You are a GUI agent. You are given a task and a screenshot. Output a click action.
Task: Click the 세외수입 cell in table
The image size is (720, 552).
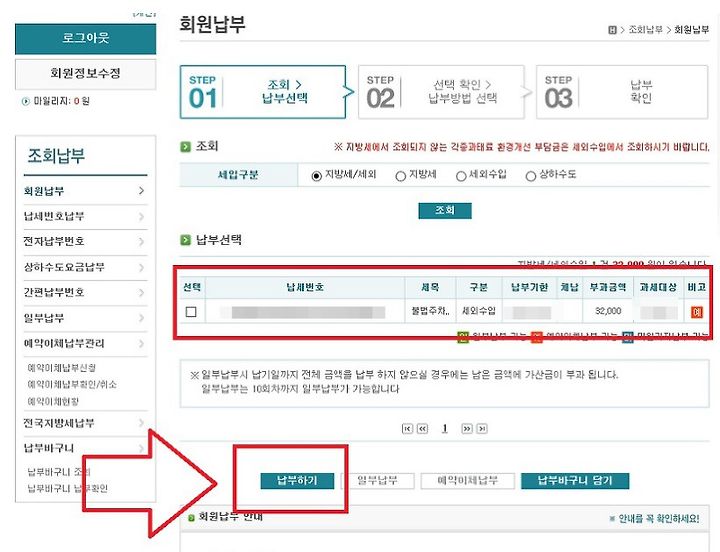479,311
